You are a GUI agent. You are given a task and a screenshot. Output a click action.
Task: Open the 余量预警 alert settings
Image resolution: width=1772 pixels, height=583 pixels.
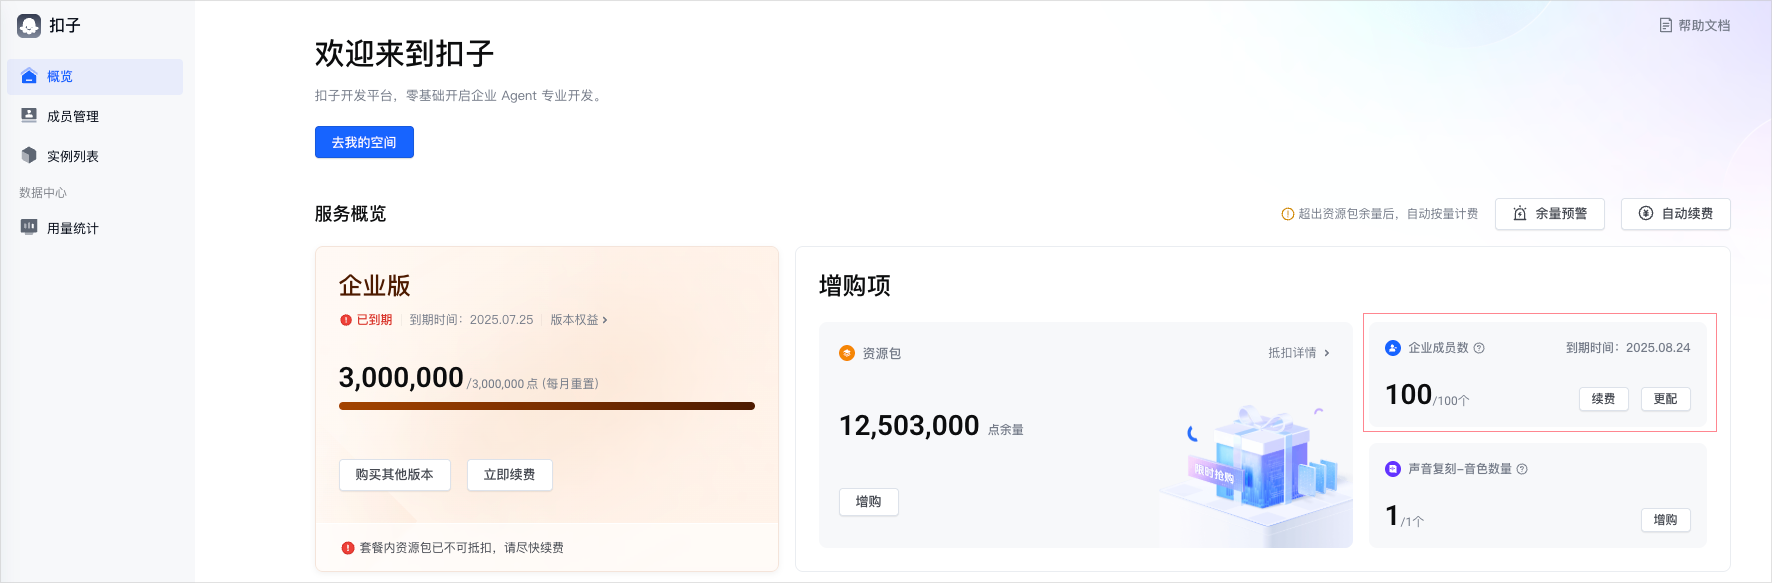coord(1549,214)
